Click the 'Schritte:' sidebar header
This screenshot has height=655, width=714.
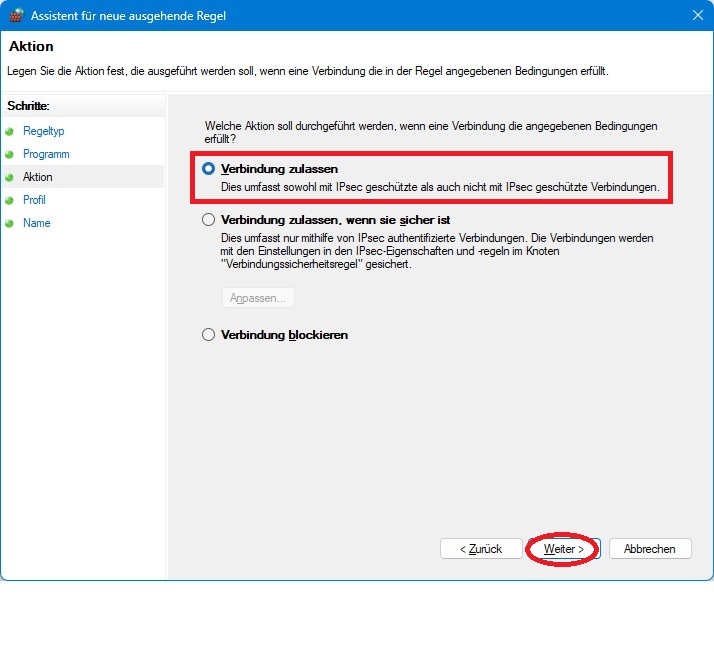(x=28, y=106)
